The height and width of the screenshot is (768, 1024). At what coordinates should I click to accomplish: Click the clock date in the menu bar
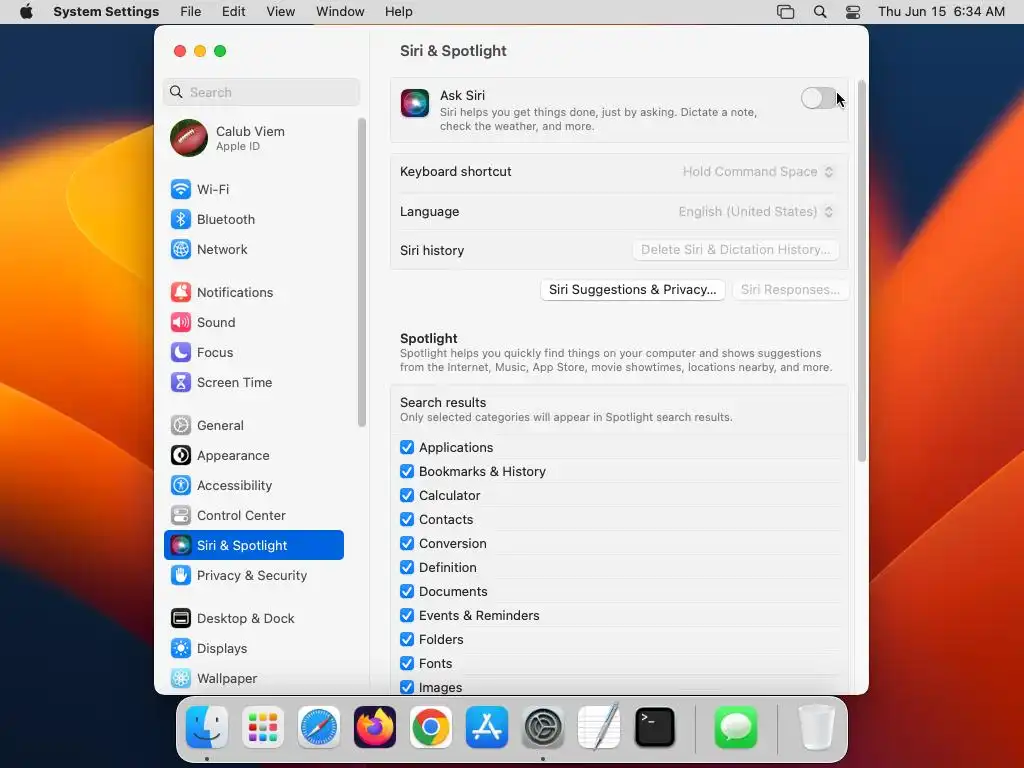click(941, 12)
